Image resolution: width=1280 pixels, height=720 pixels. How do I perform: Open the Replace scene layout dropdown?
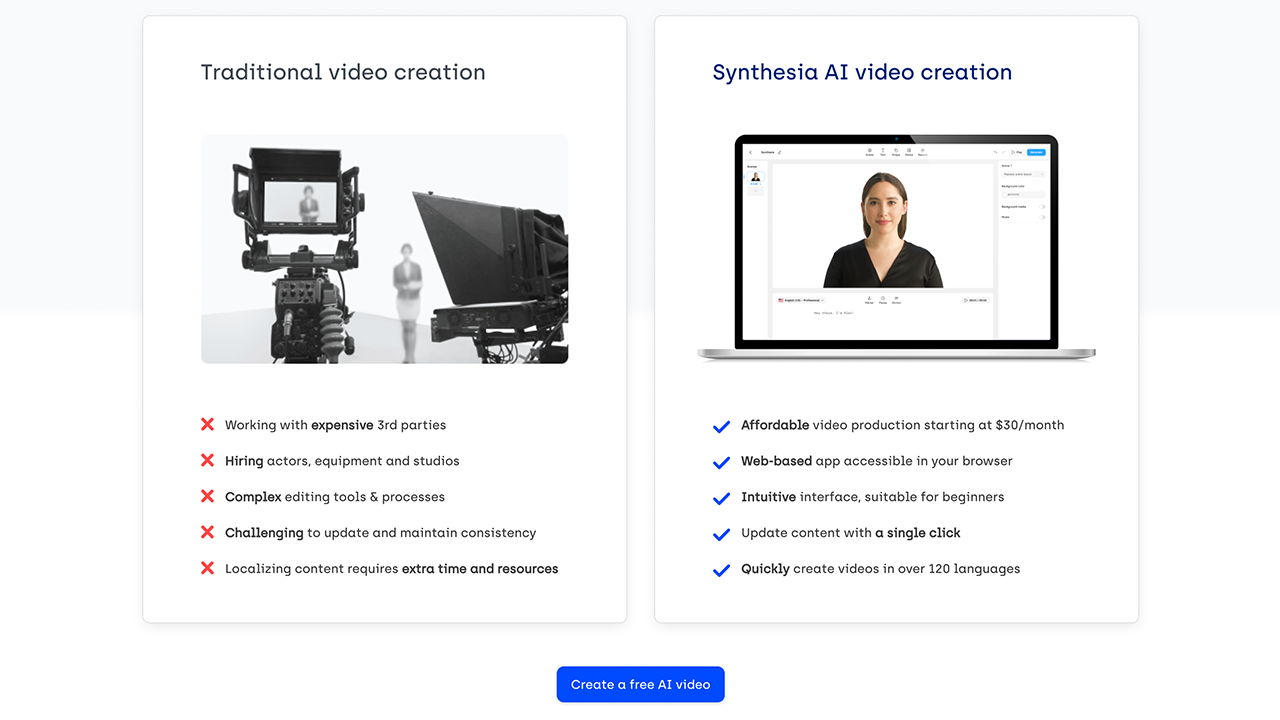pos(1022,175)
